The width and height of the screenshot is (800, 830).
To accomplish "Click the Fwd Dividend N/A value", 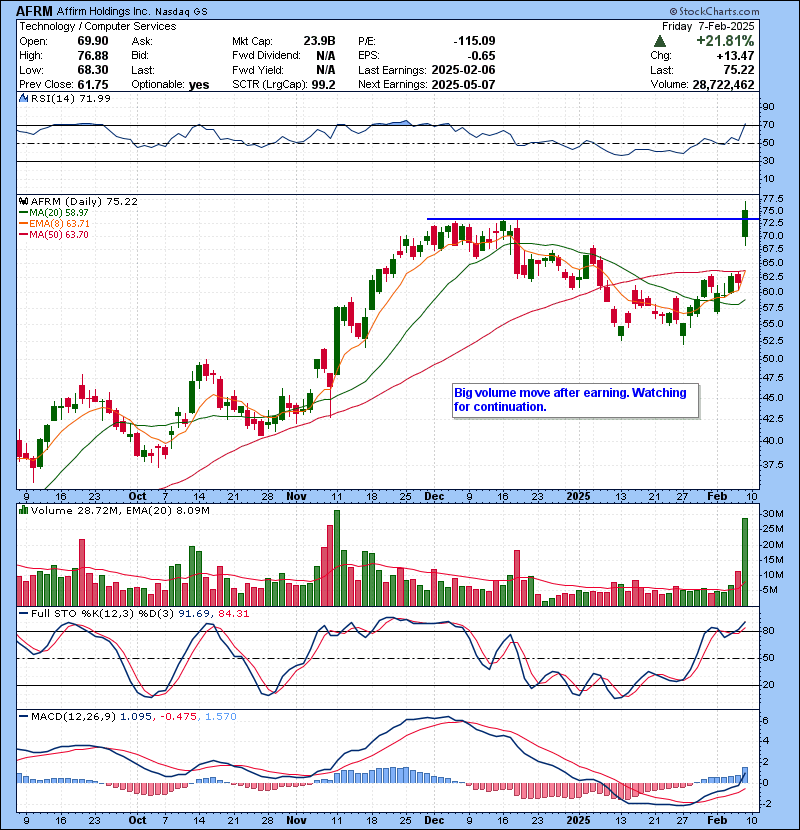I will click(326, 56).
